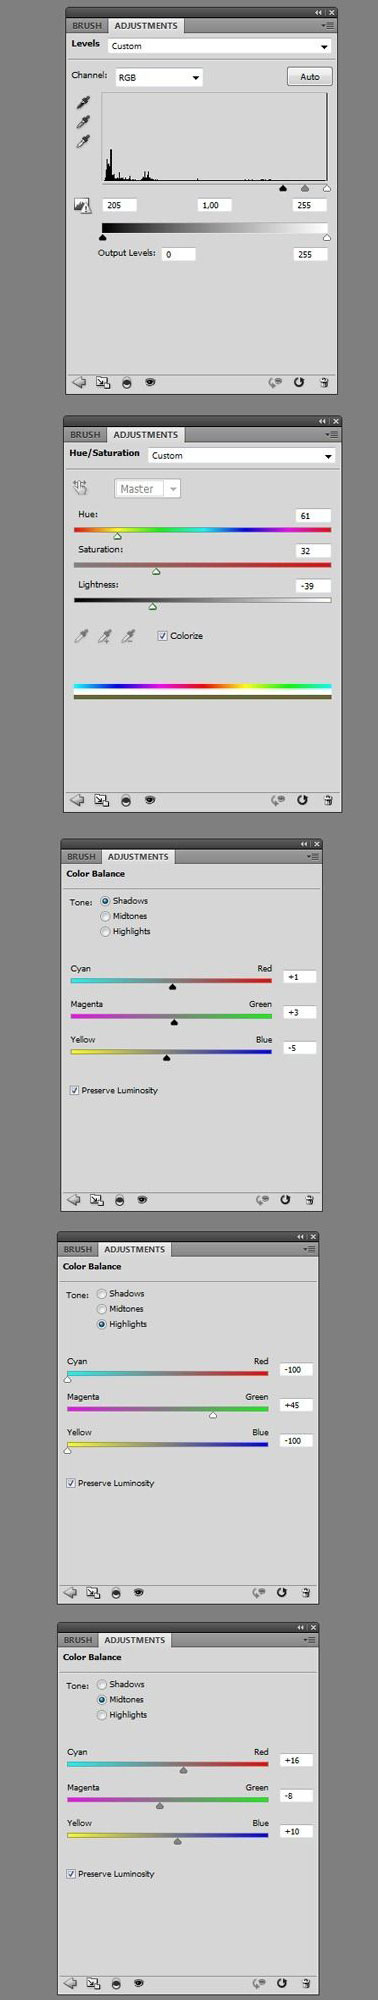Click the clip-to-layer icon in Levels panel
Screen dimensions: 378x2000
(x=102, y=382)
